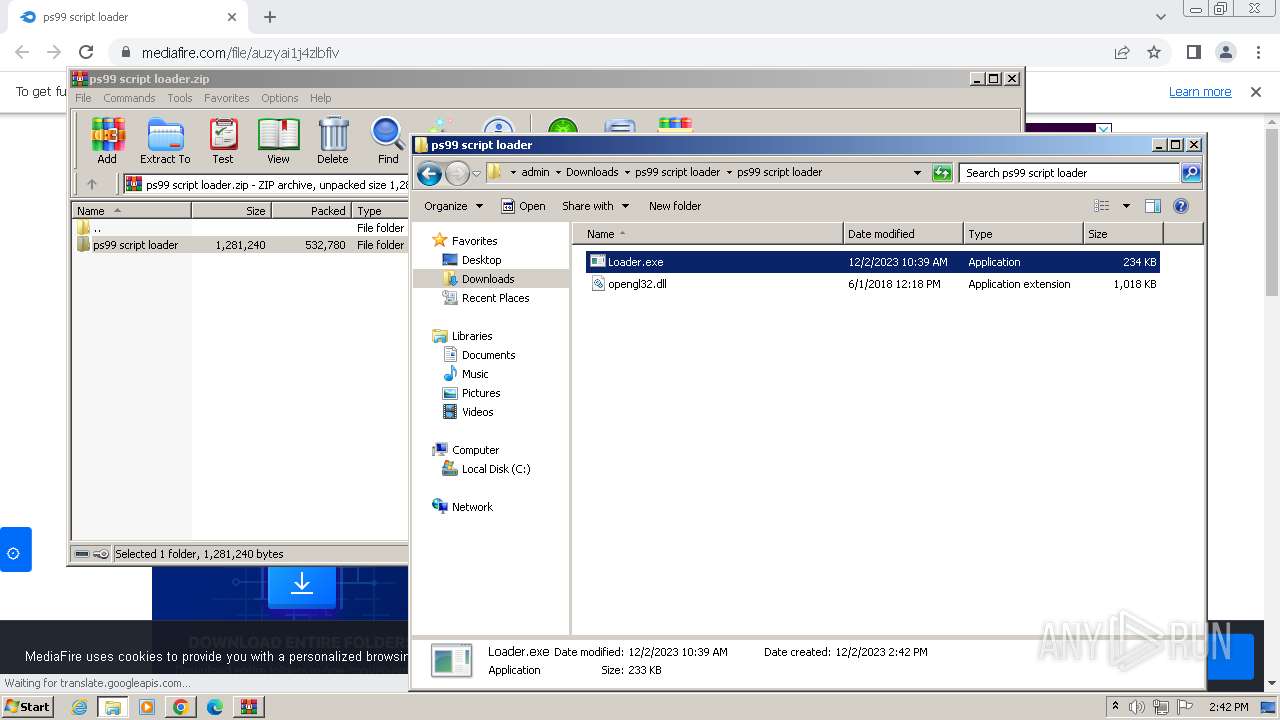Reload the Chrome page
This screenshot has width=1280, height=720.
pos(86,52)
